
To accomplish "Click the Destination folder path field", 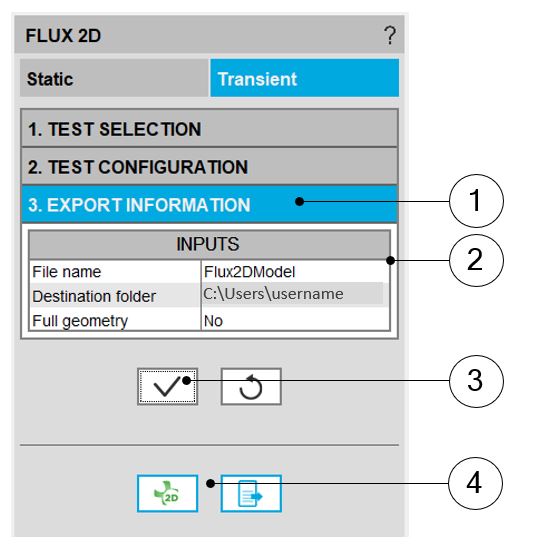I will pos(293,294).
